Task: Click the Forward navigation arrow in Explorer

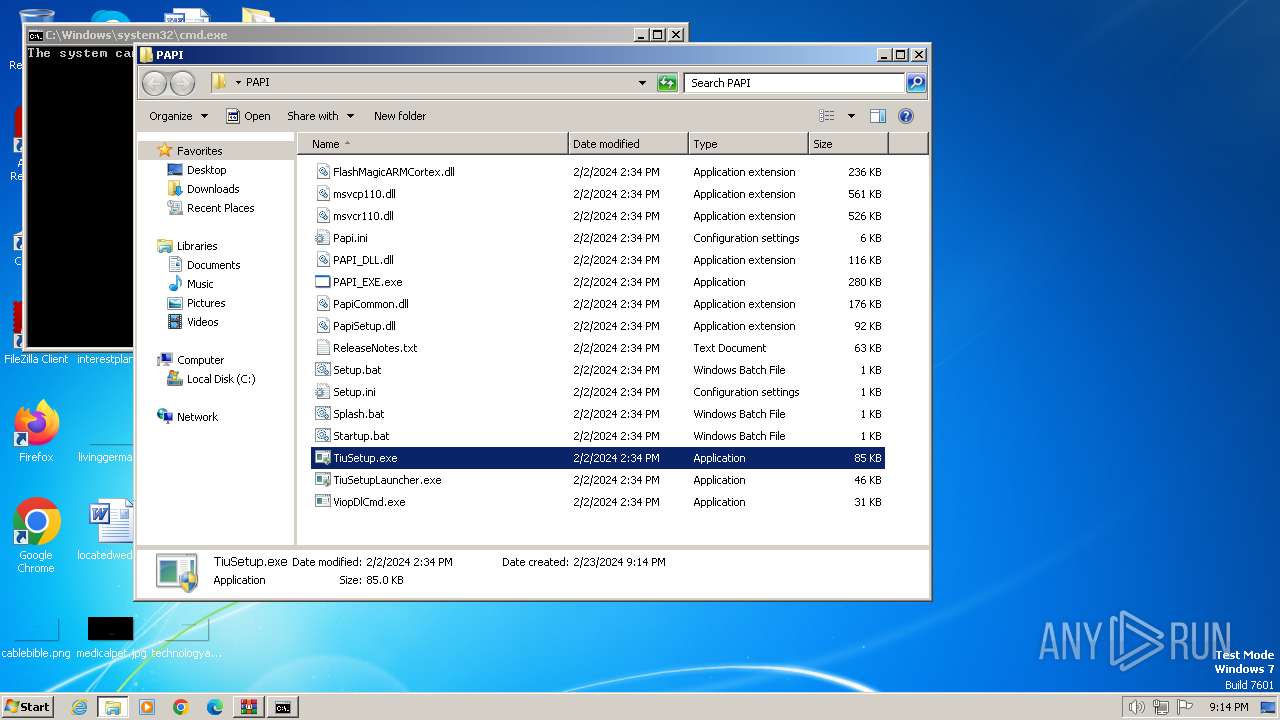Action: (183, 83)
